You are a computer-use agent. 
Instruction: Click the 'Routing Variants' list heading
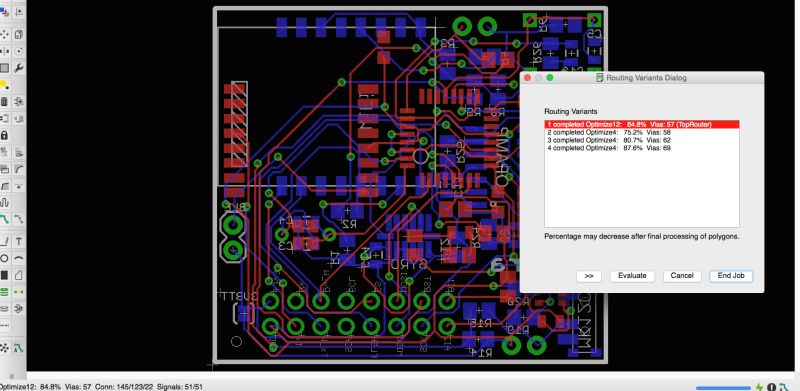[570, 111]
